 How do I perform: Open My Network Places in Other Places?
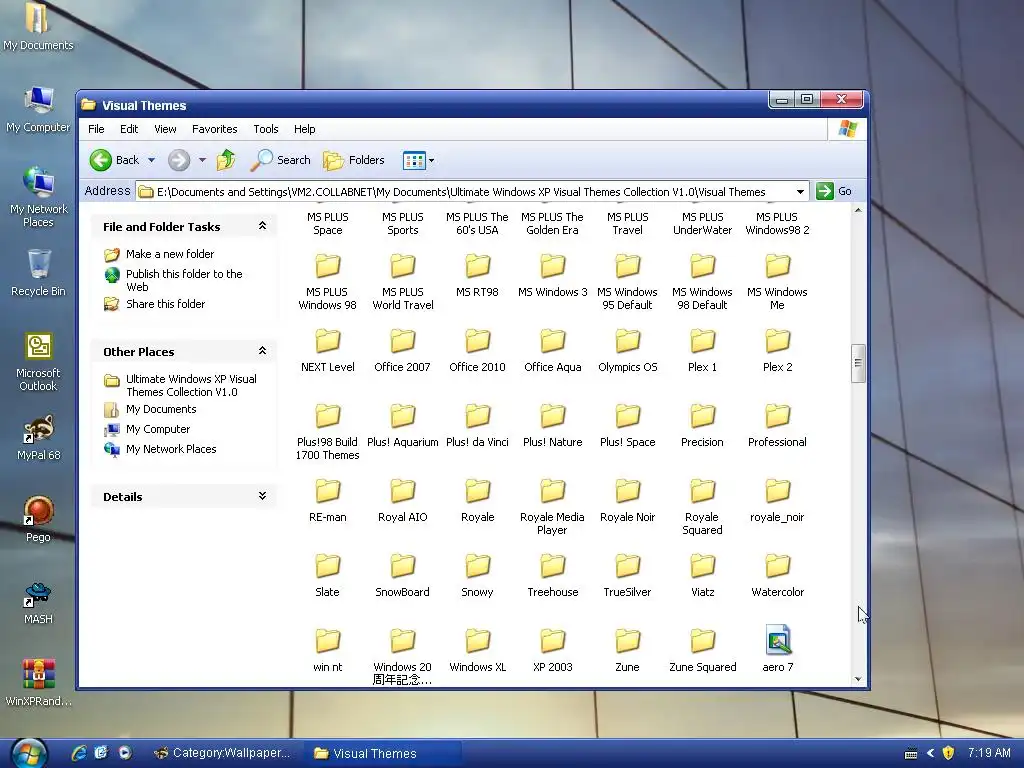point(170,449)
